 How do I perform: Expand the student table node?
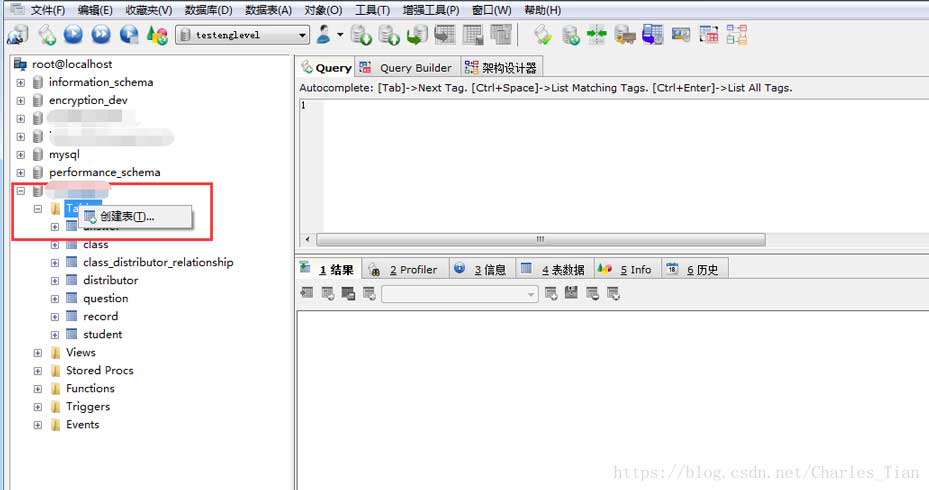coord(55,335)
